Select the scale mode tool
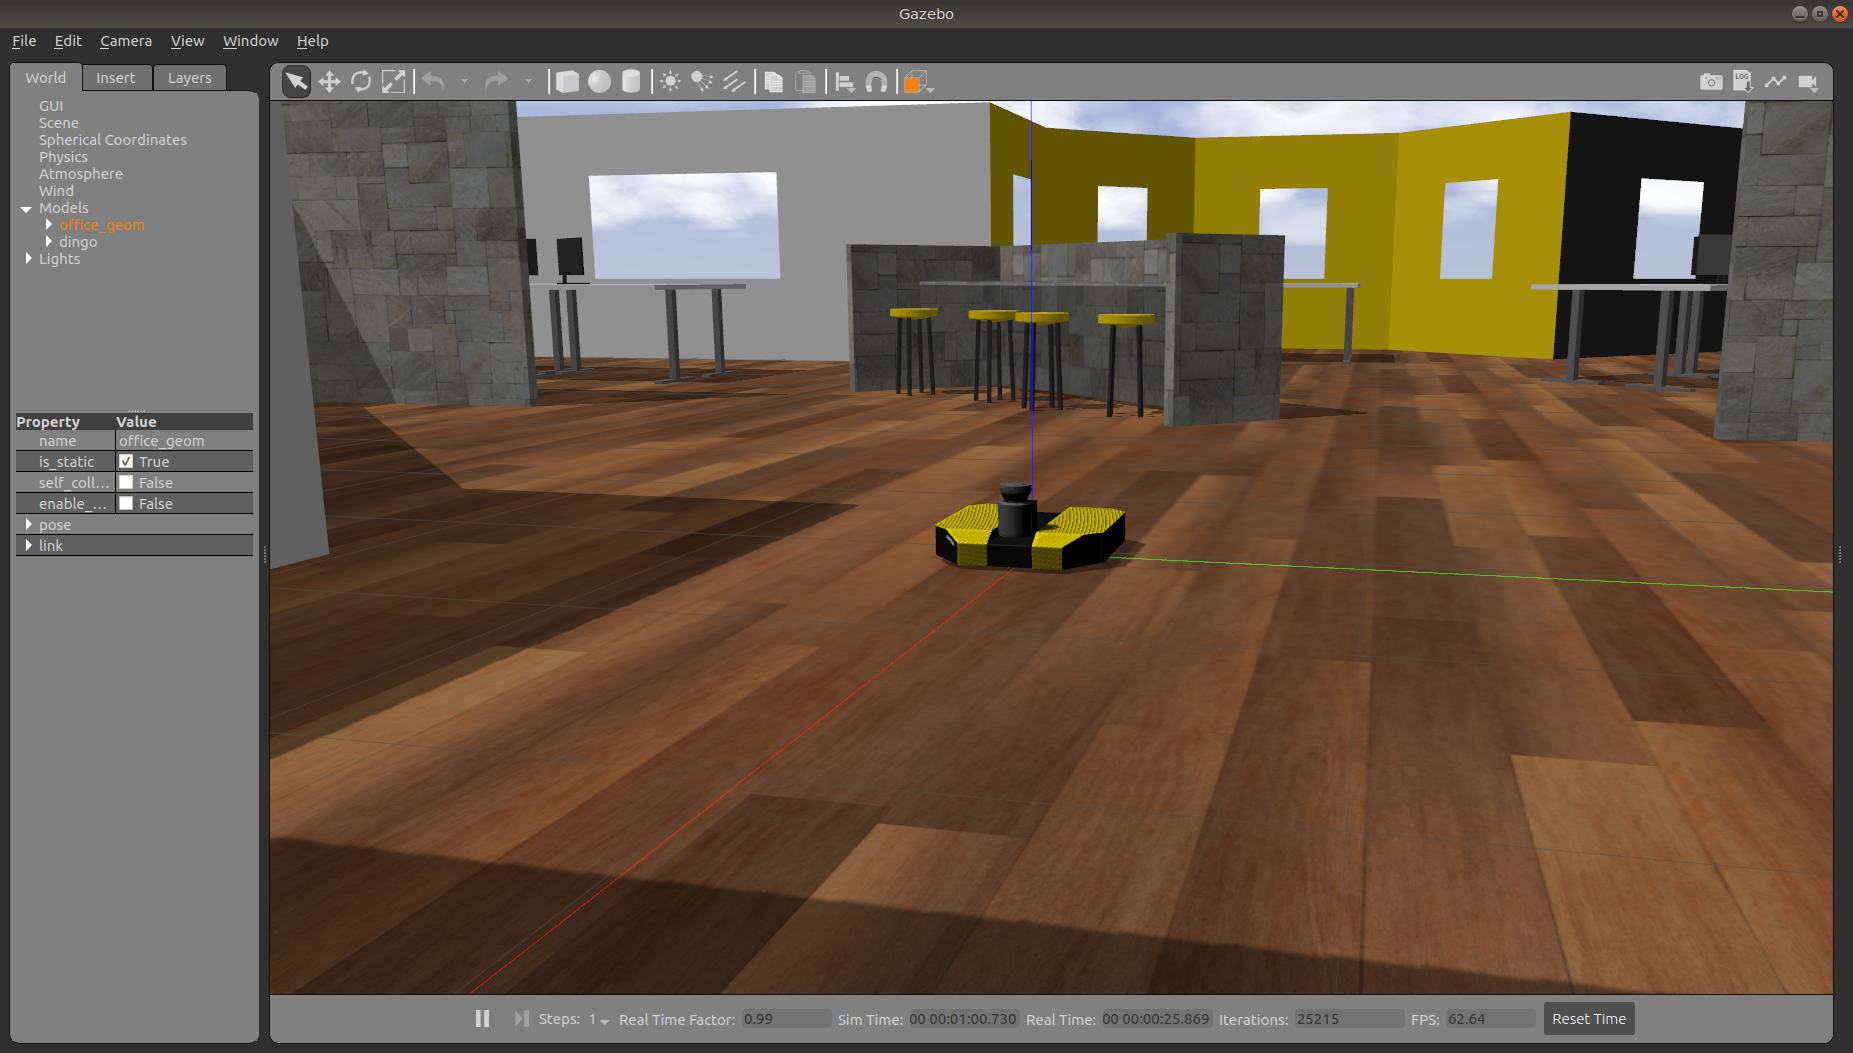Screen dimensions: 1853x1053 click(x=394, y=82)
